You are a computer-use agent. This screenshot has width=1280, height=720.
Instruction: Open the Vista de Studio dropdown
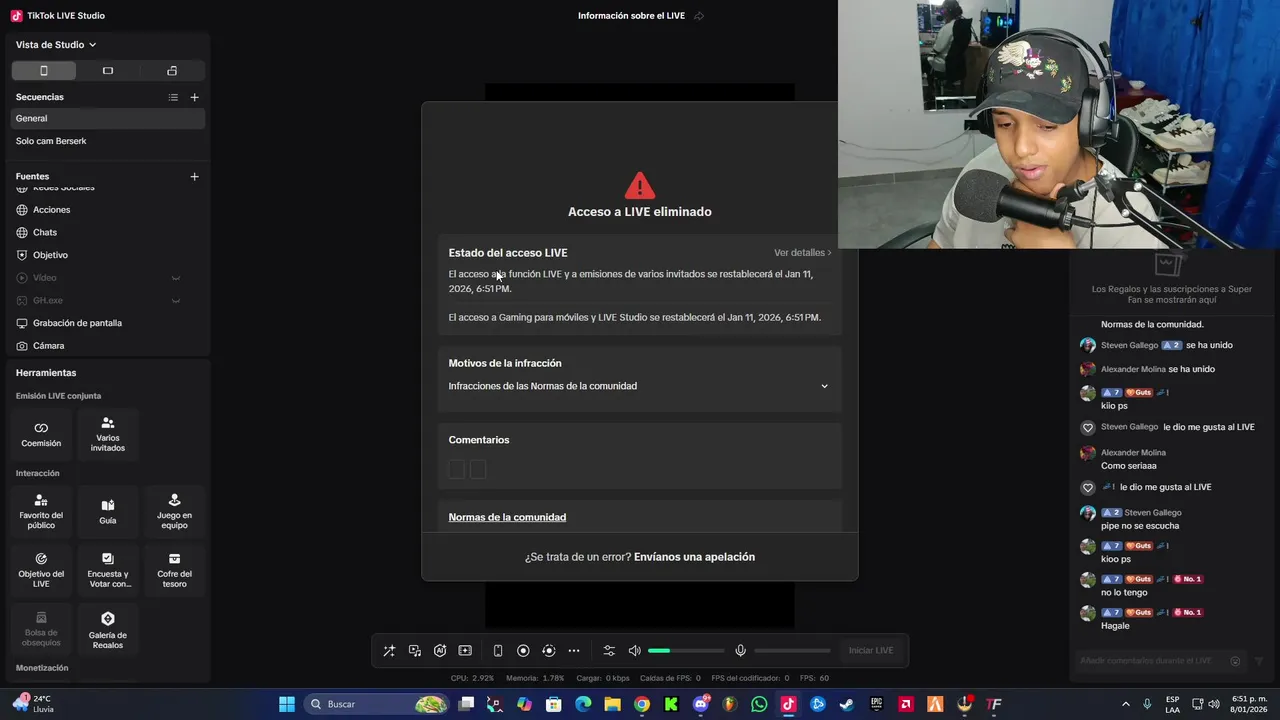point(56,45)
